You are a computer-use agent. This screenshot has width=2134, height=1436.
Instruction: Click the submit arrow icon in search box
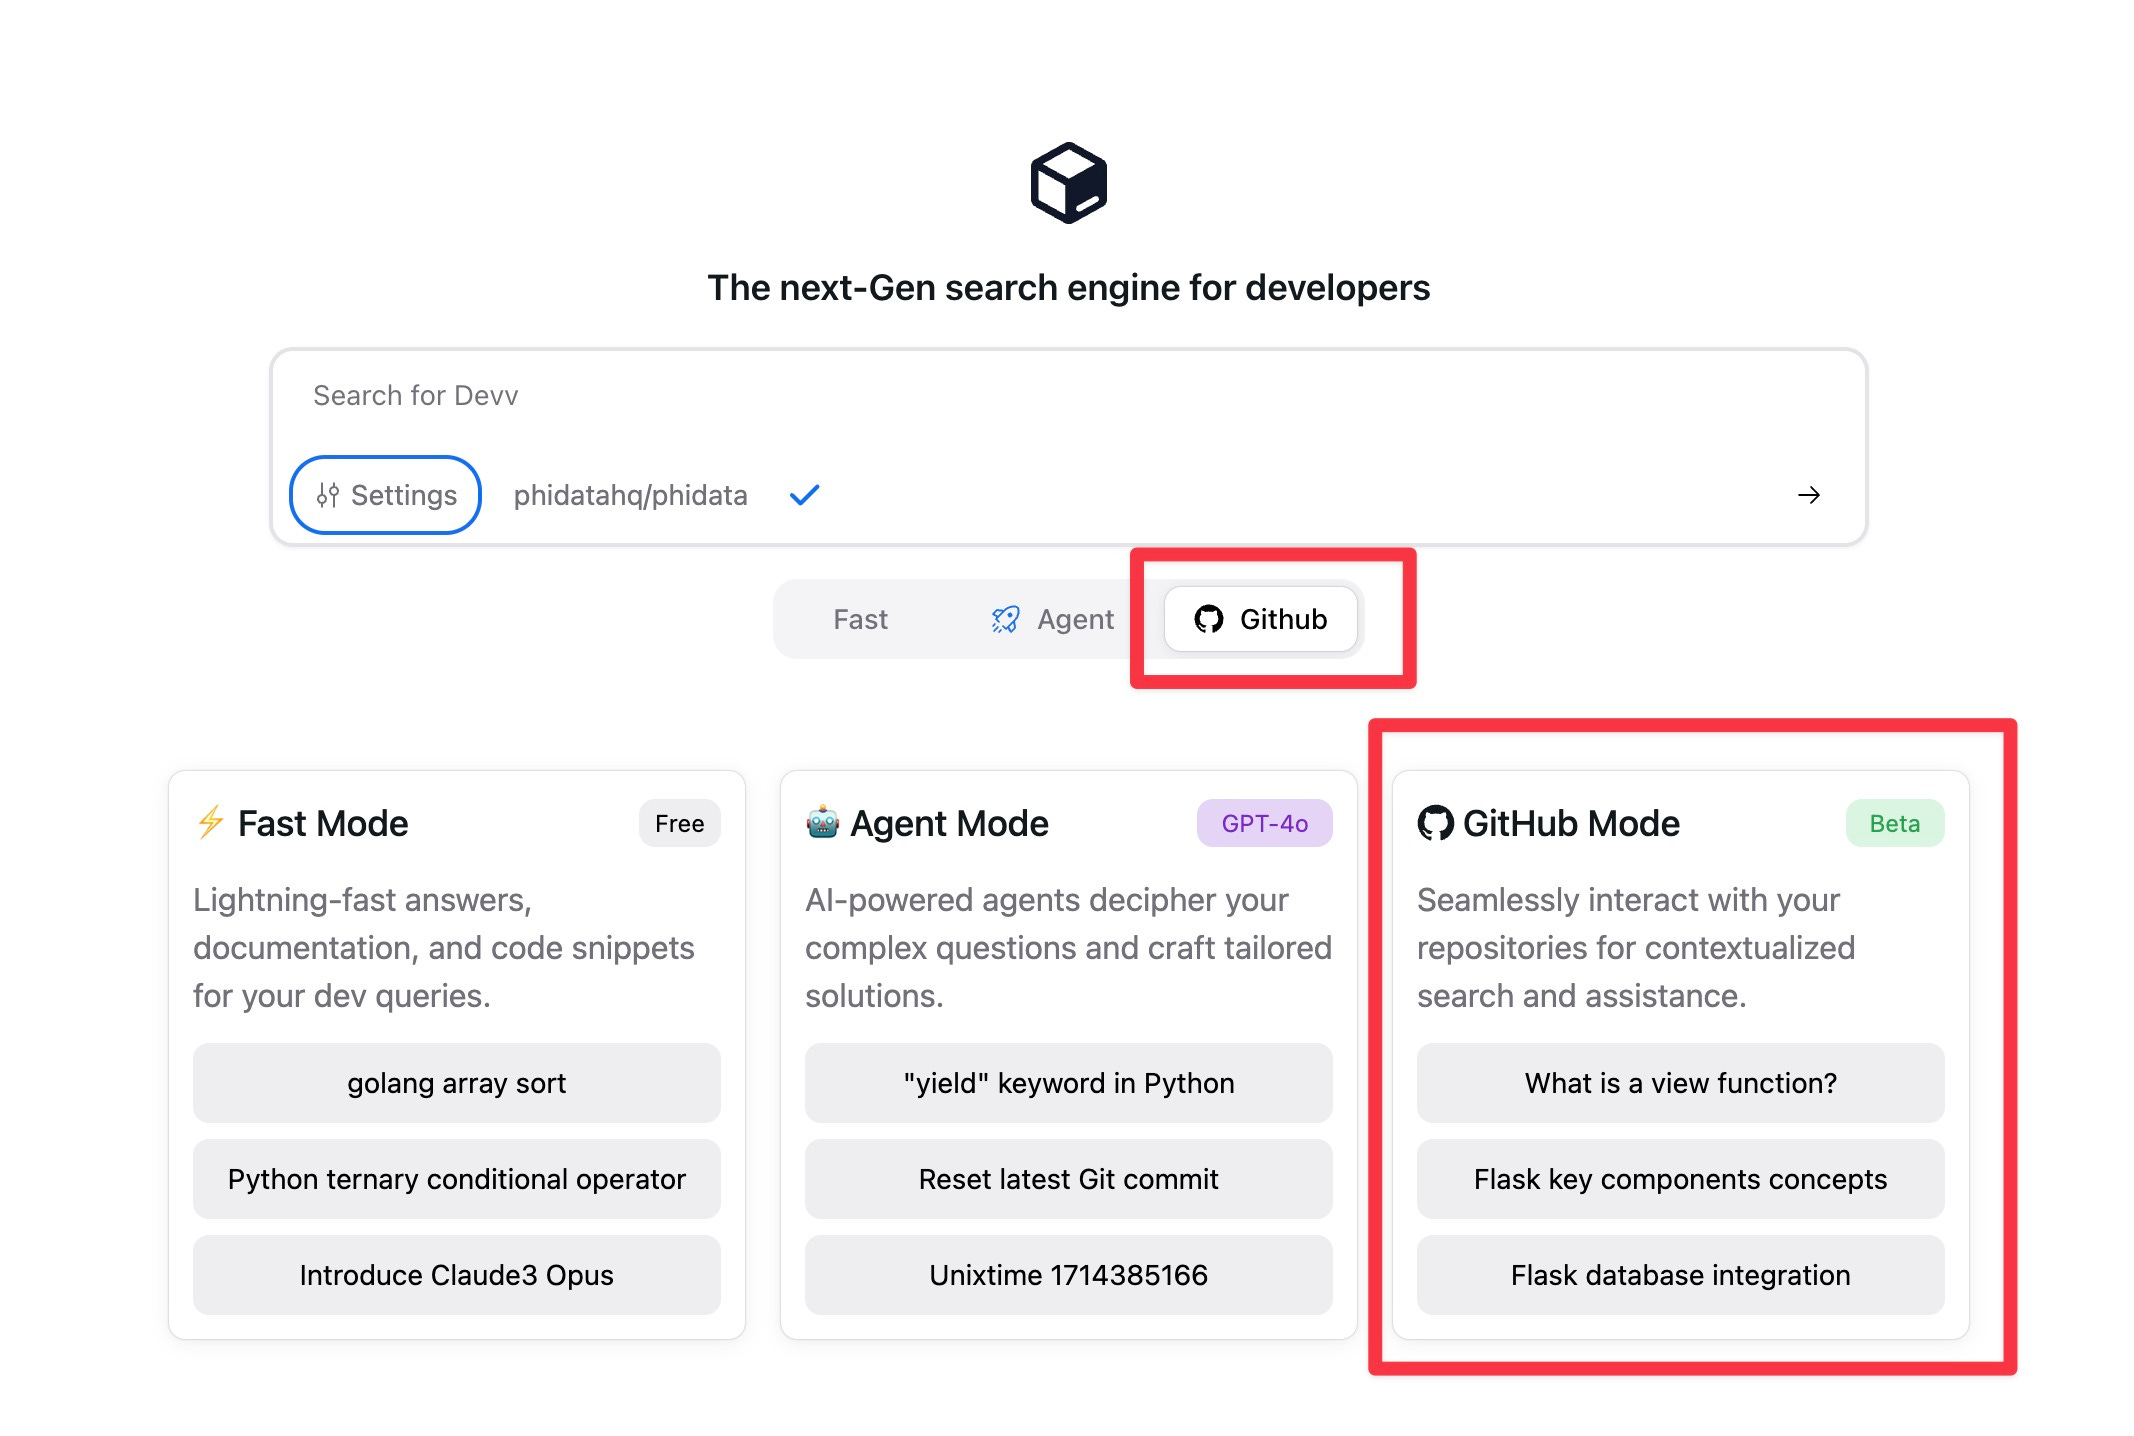tap(1808, 495)
